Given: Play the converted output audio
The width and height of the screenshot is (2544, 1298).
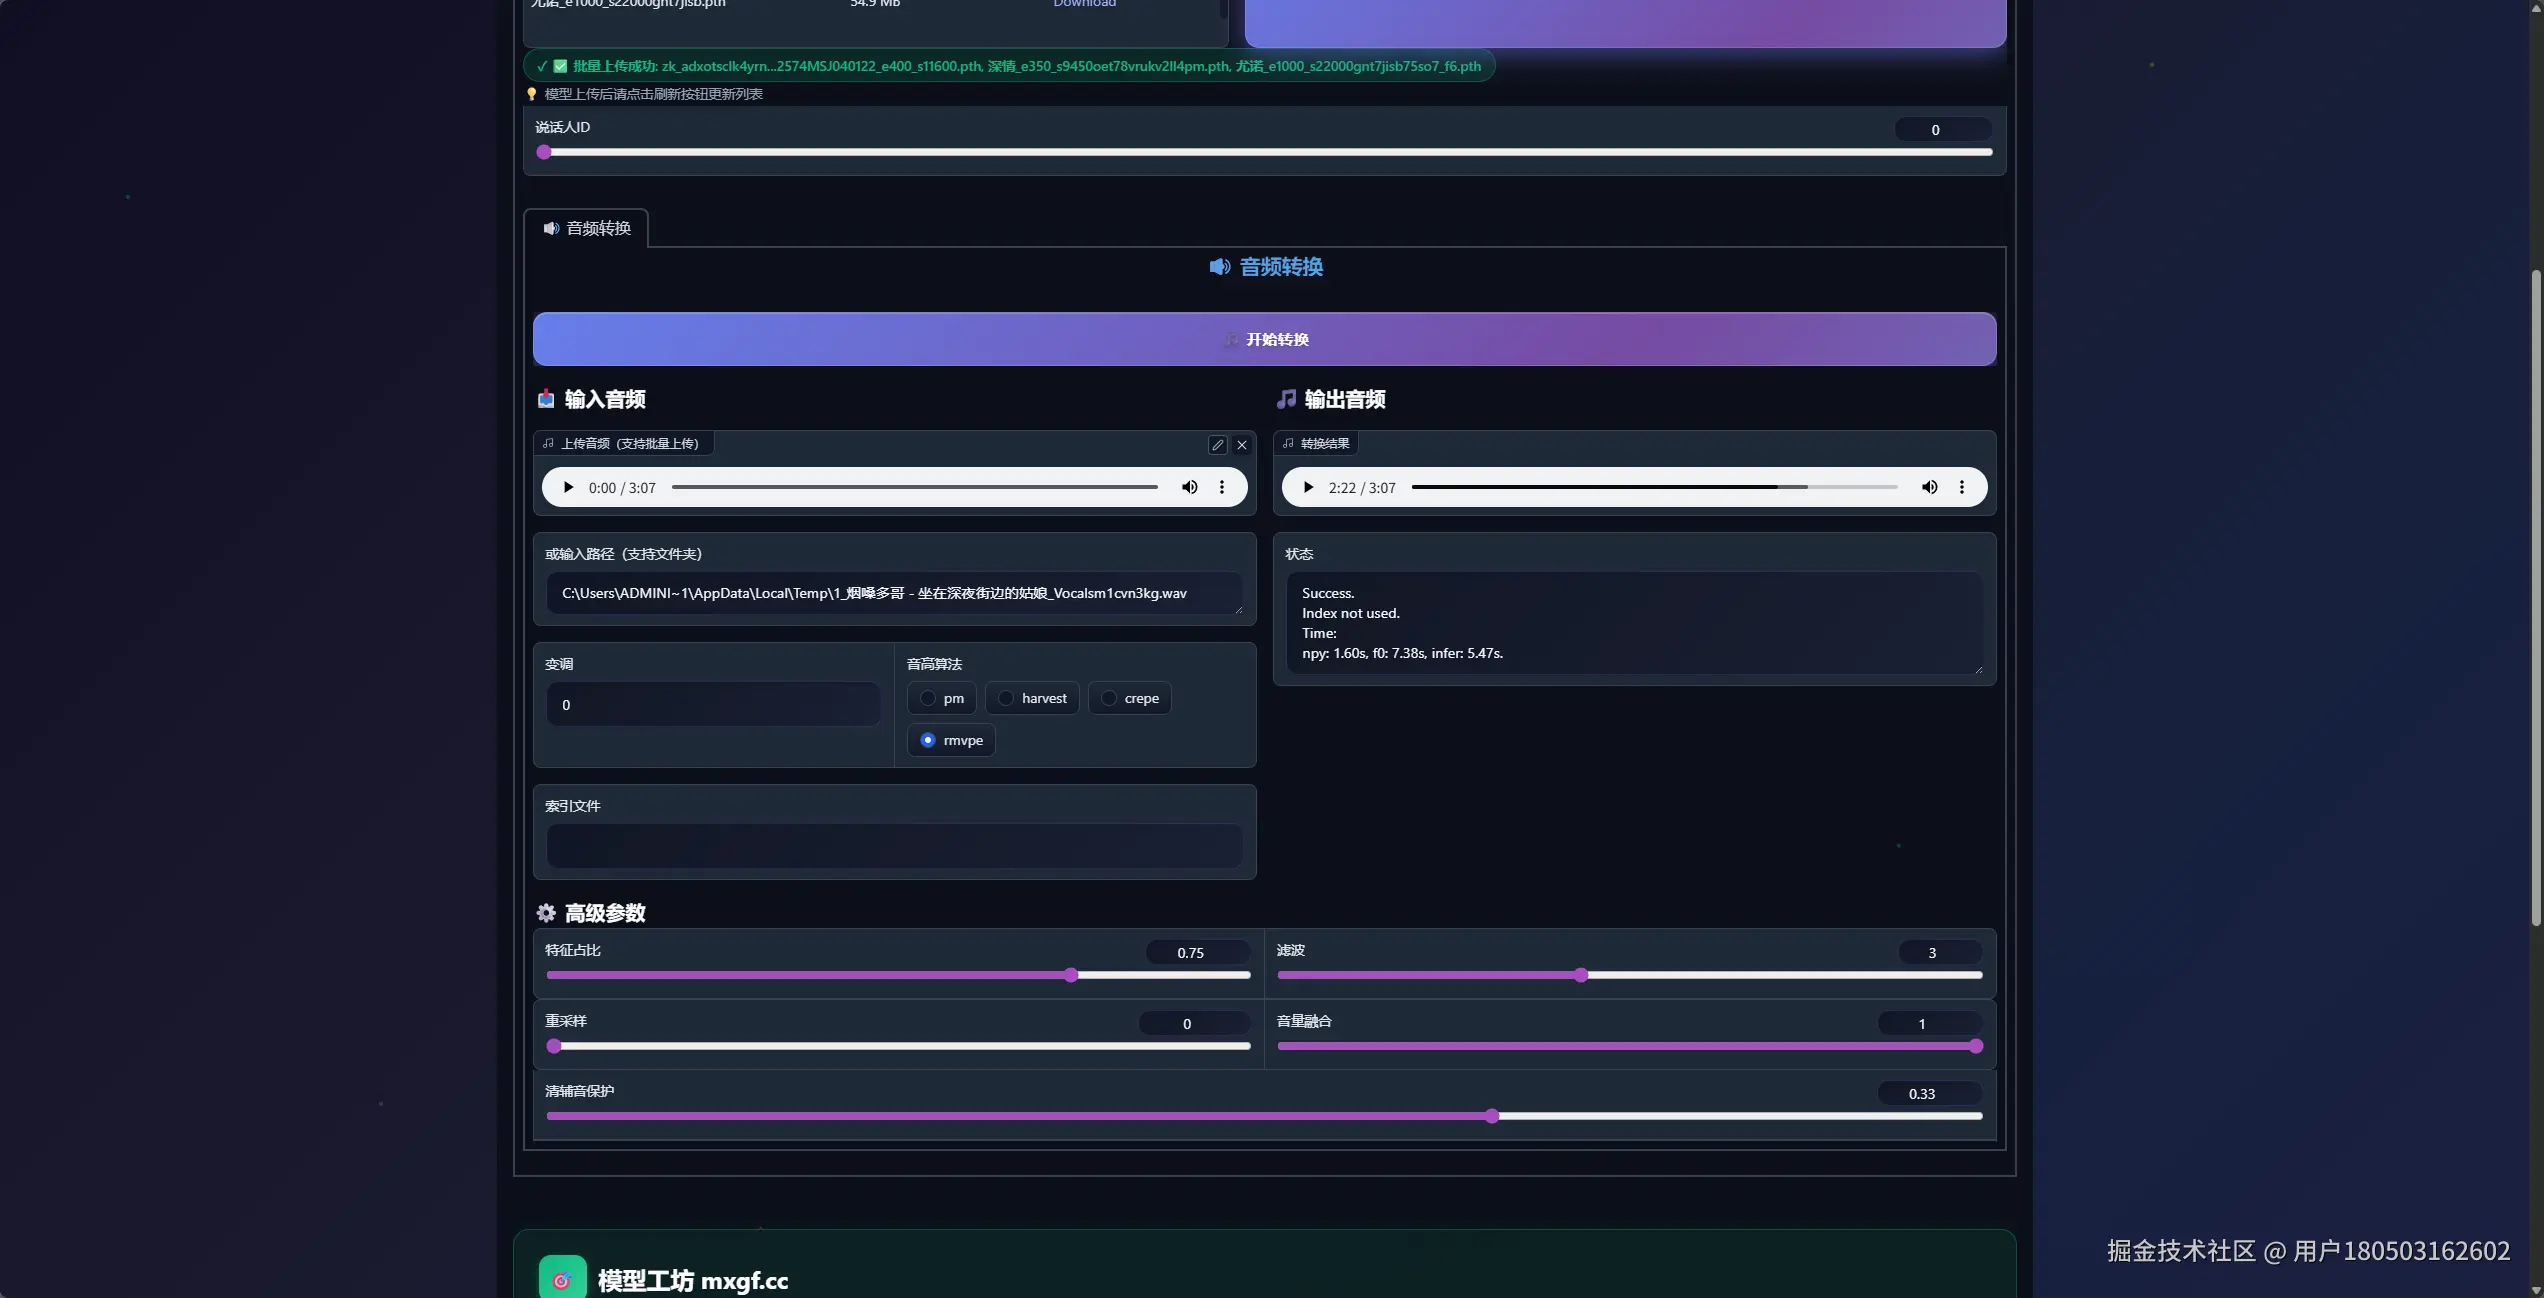Looking at the screenshot, I should 1308,488.
